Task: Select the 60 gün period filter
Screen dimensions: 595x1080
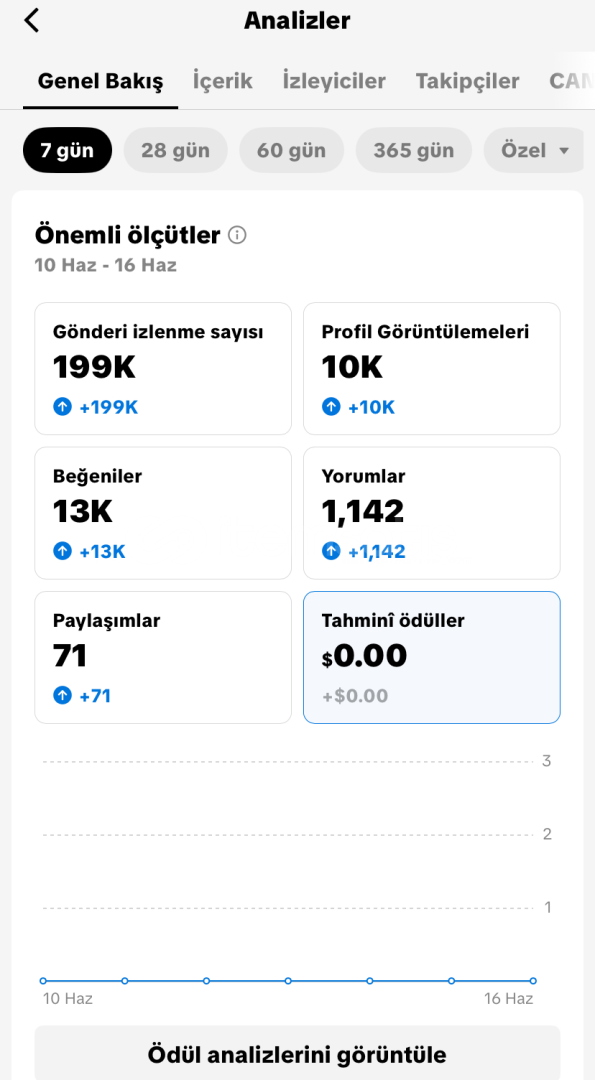Action: point(291,150)
